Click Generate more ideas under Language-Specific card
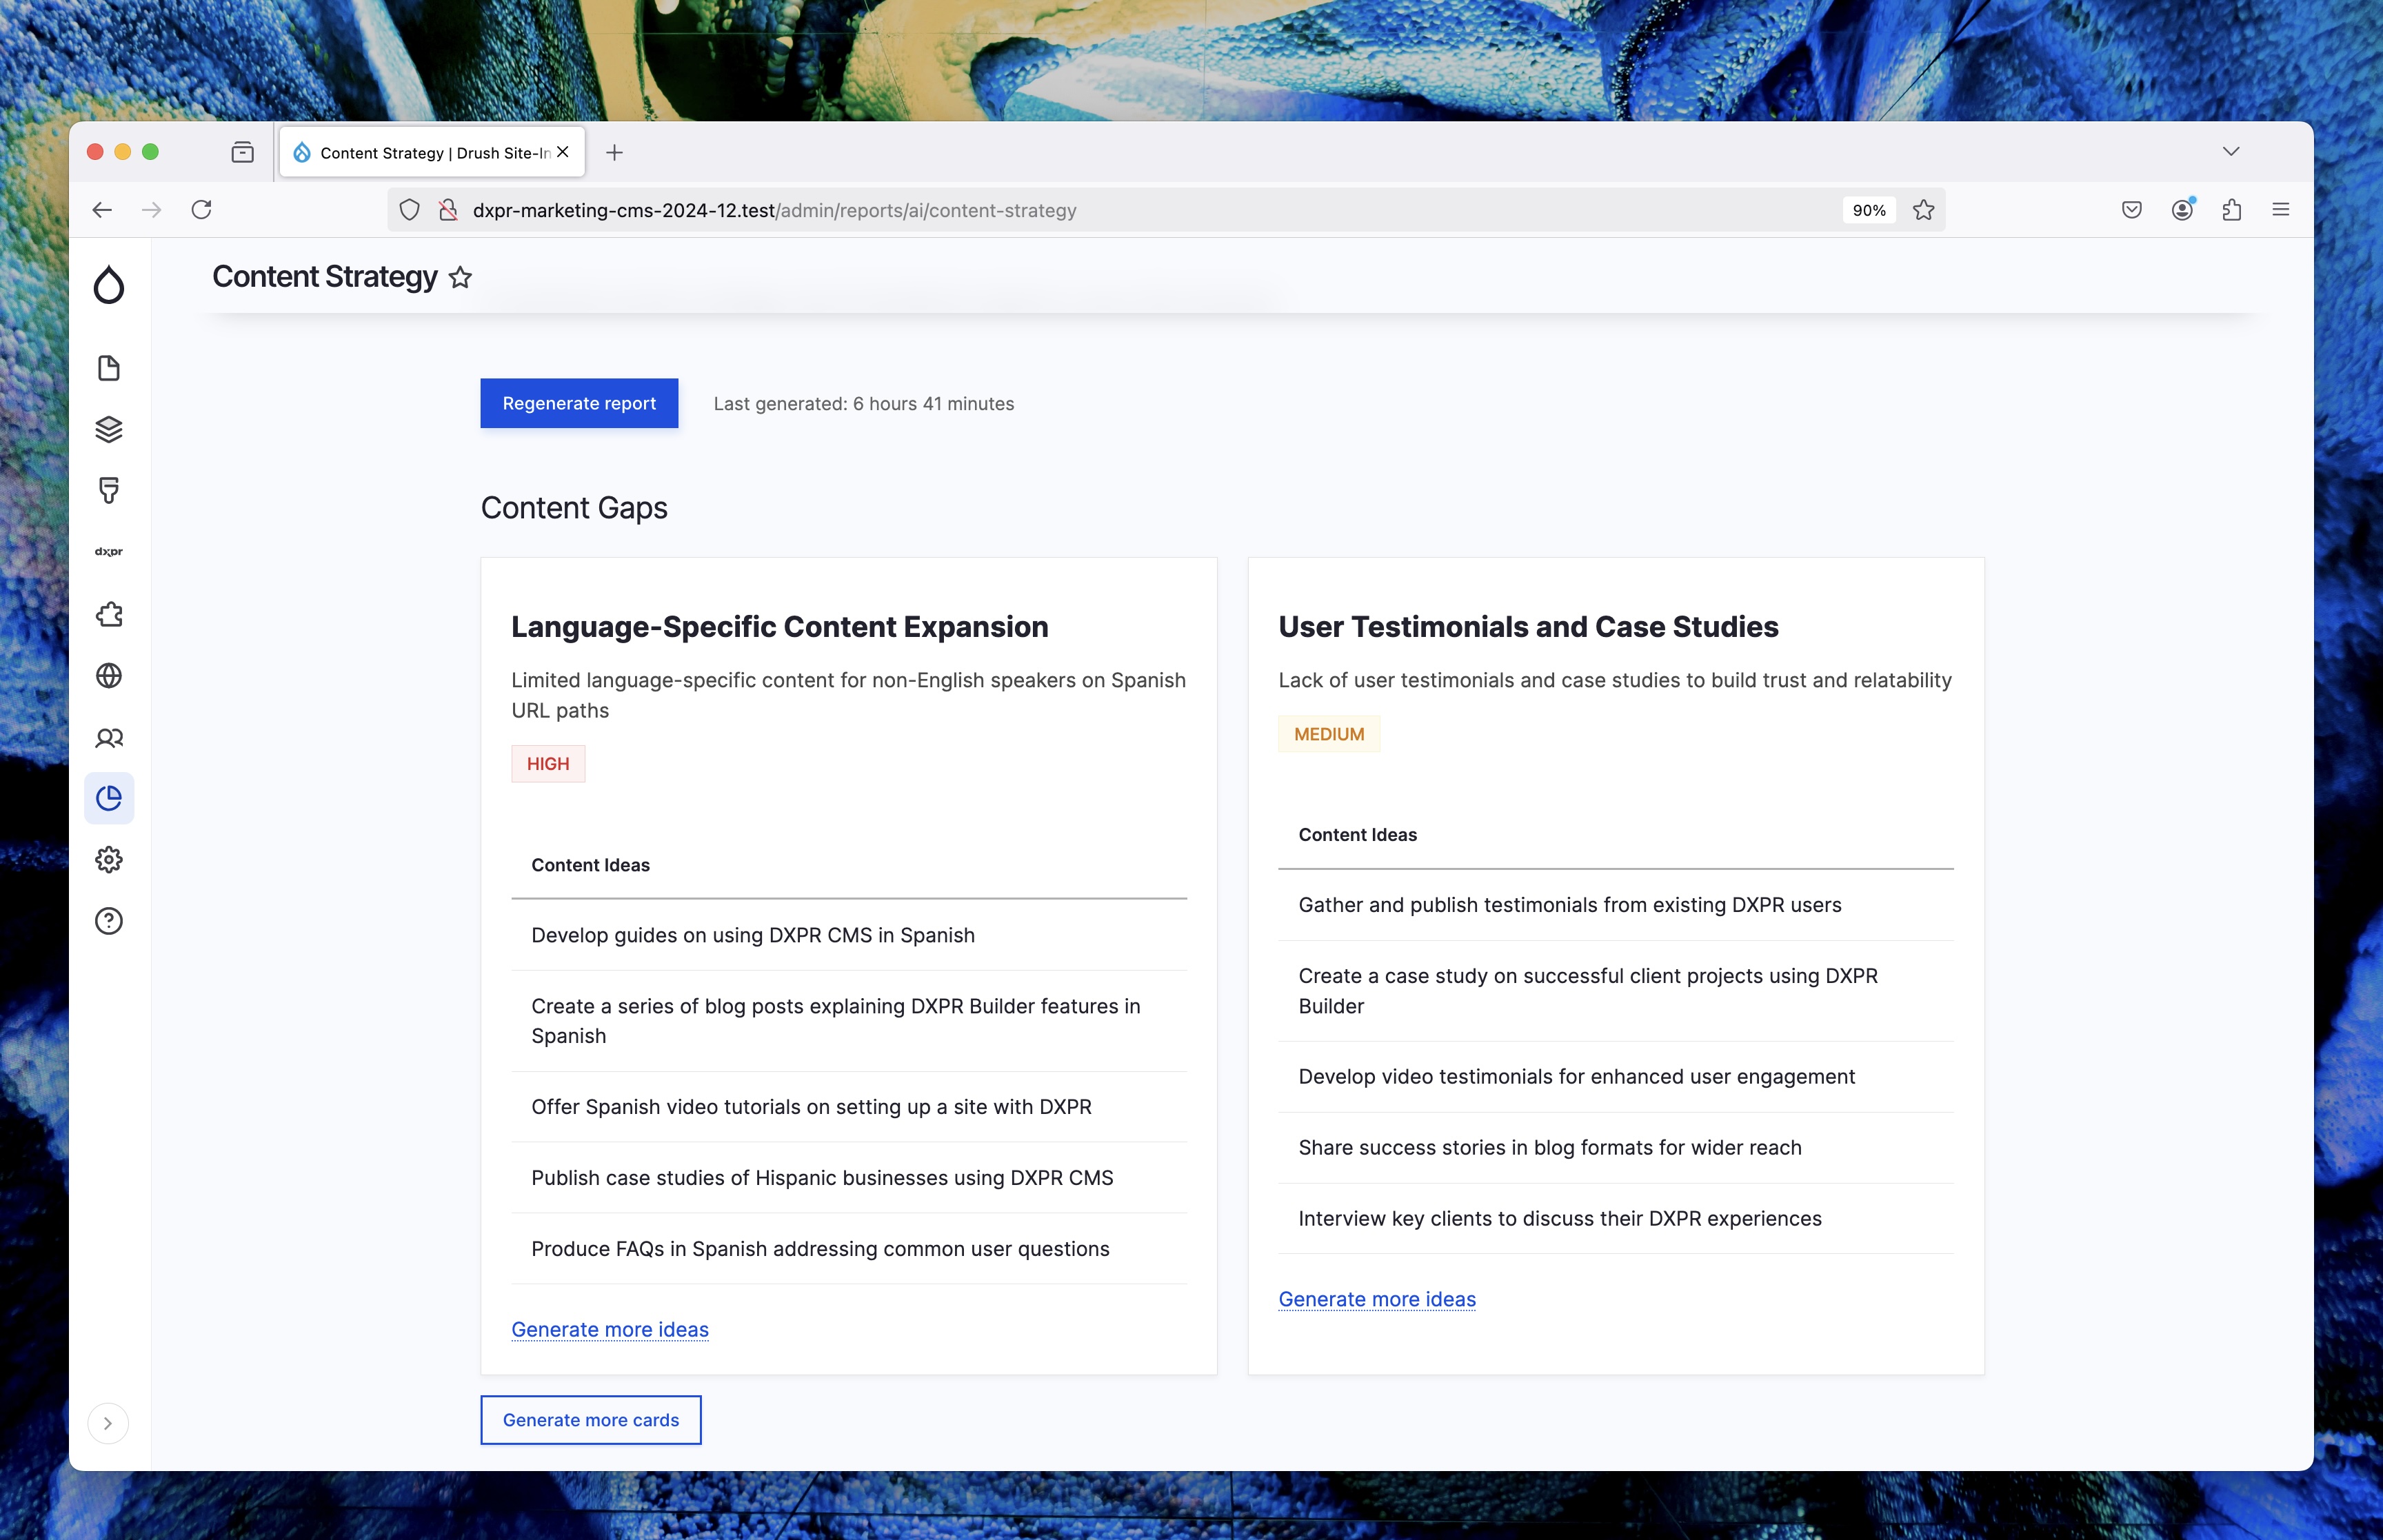The height and width of the screenshot is (1540, 2383). pos(610,1329)
